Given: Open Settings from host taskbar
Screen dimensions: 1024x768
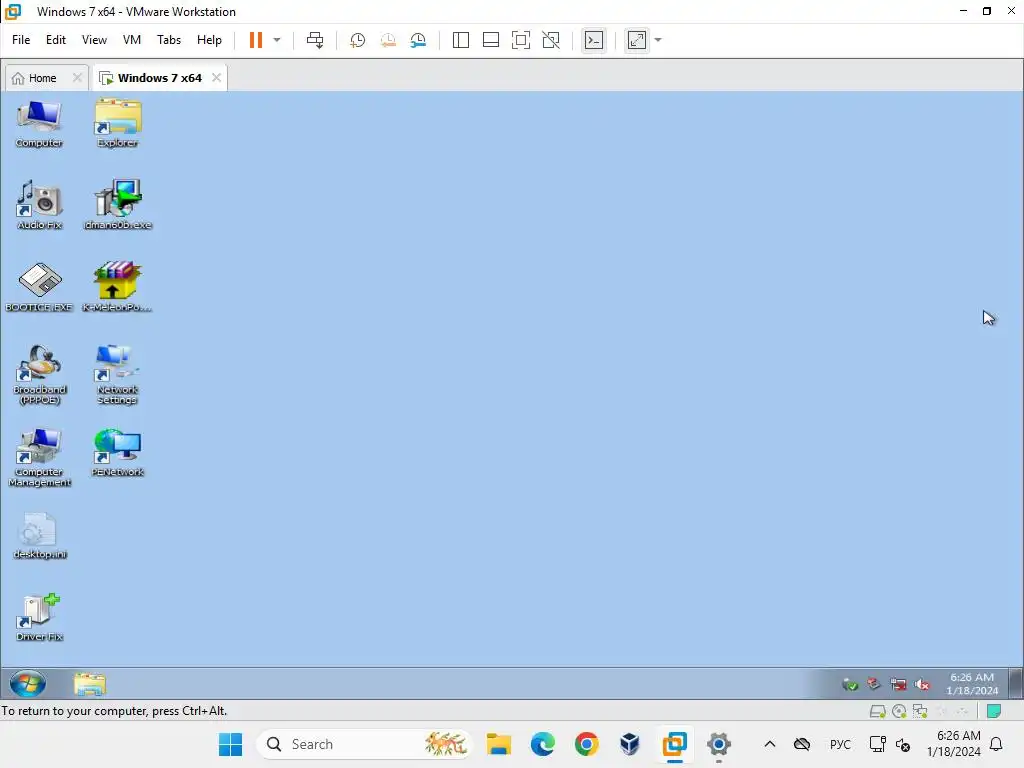Looking at the screenshot, I should pyautogui.click(x=718, y=744).
